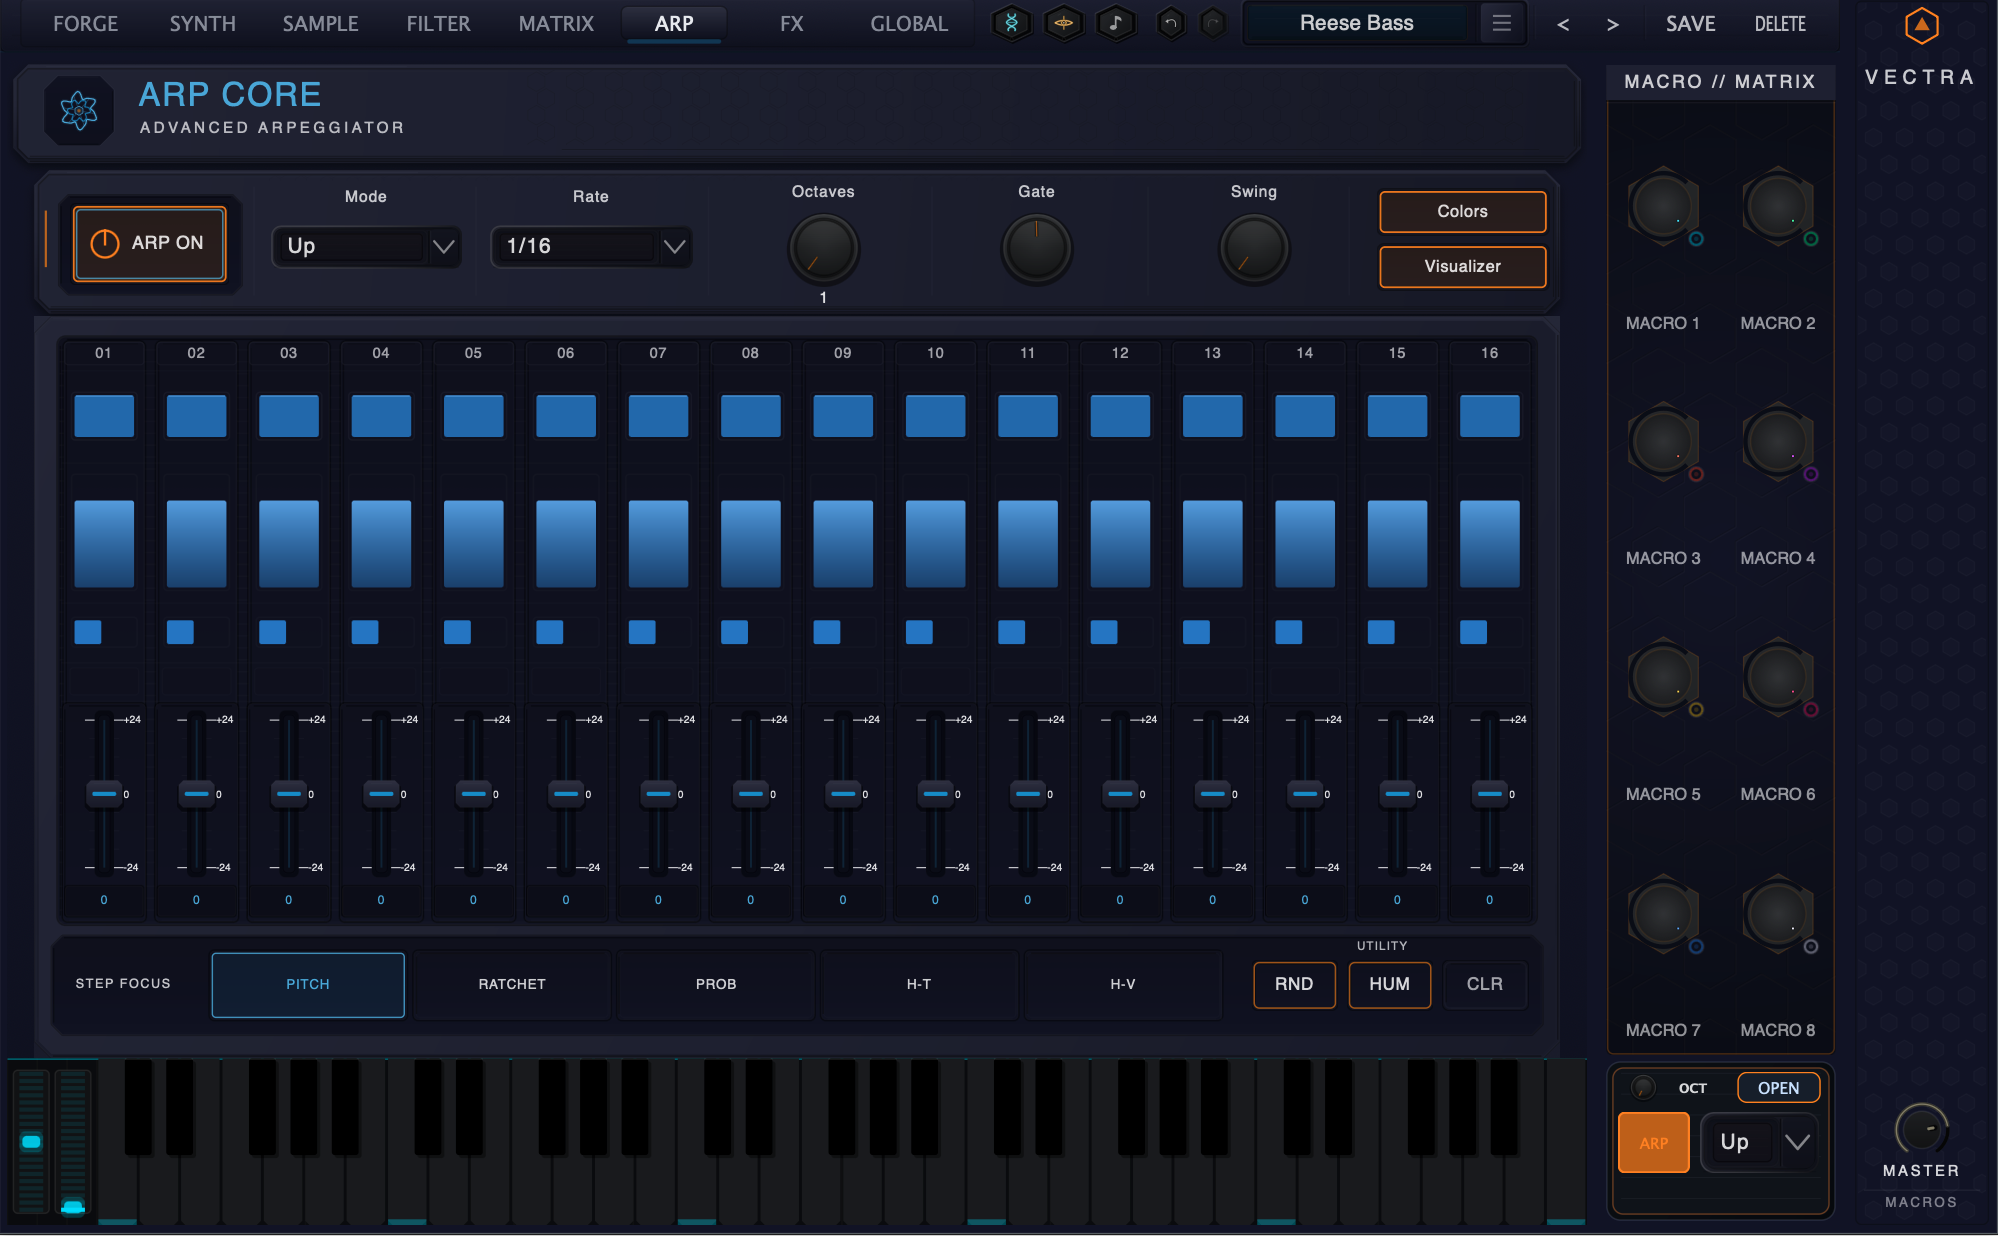Click the step 08 pitch slider handle
This screenshot has height=1236, width=1998.
tap(750, 794)
